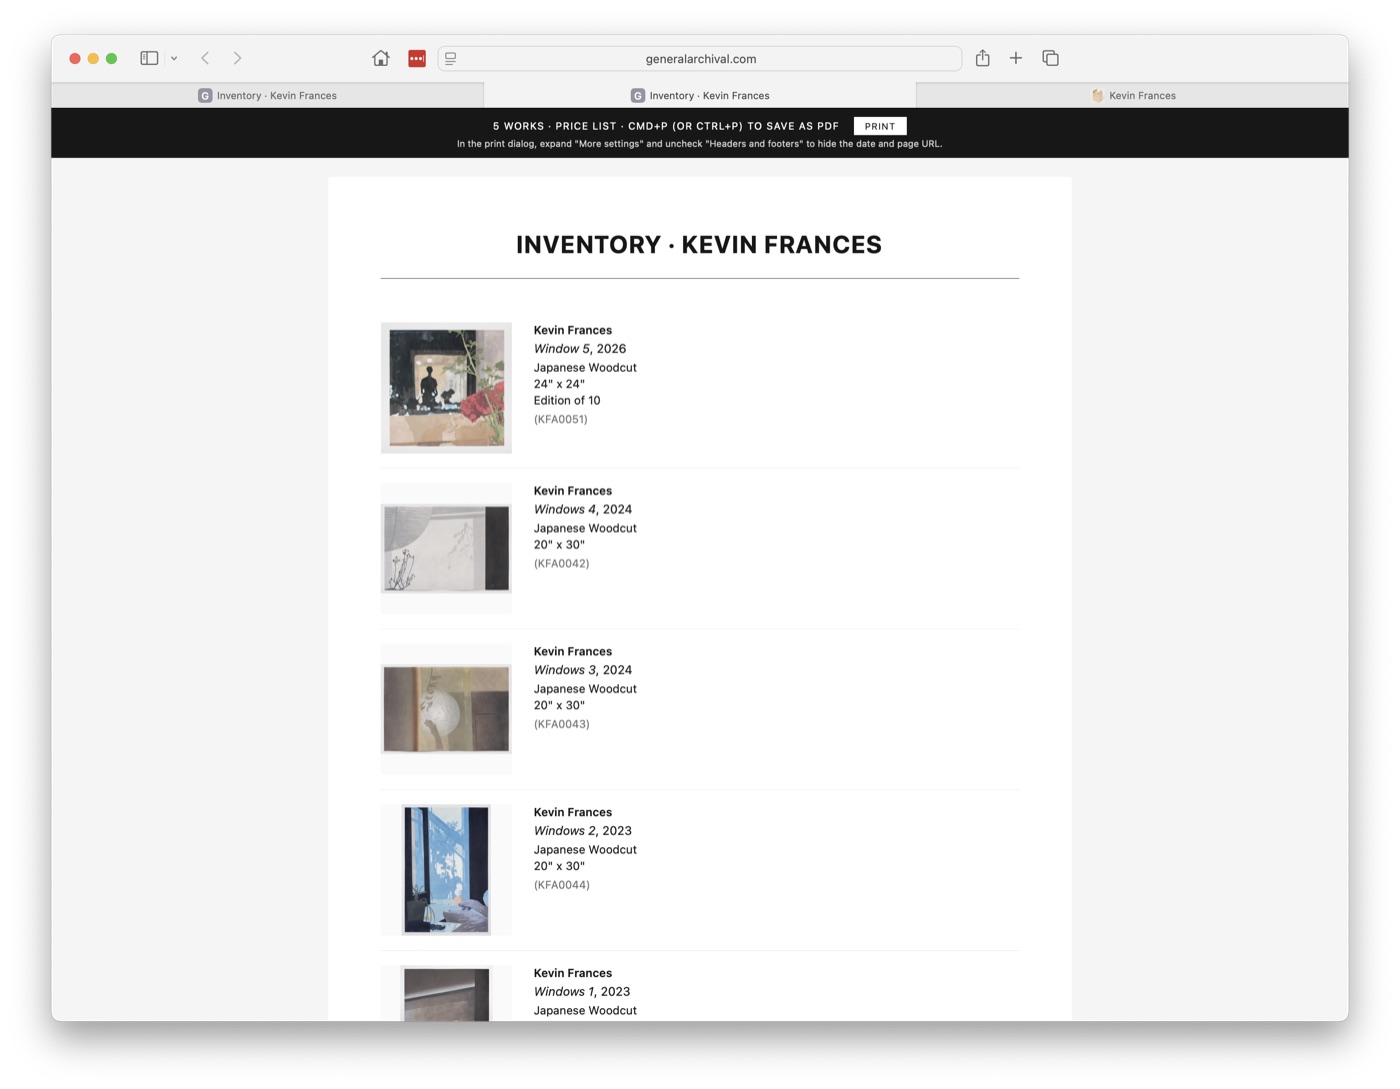The height and width of the screenshot is (1089, 1400).
Task: Show the tab overview icon
Action: [1050, 58]
